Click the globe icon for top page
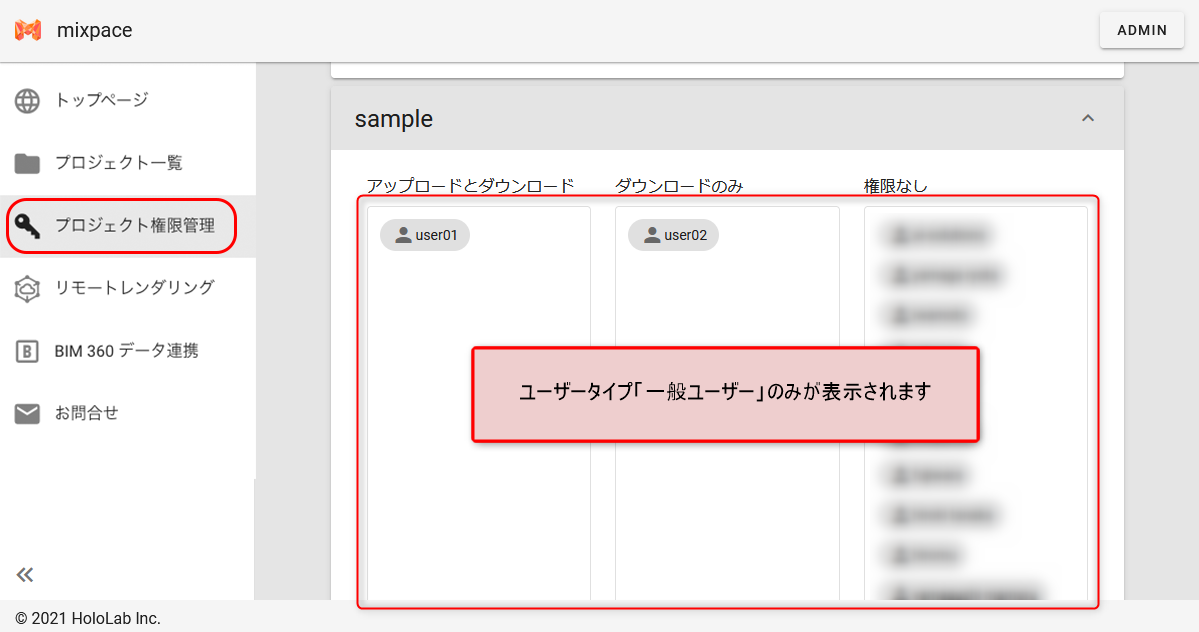 point(27,100)
